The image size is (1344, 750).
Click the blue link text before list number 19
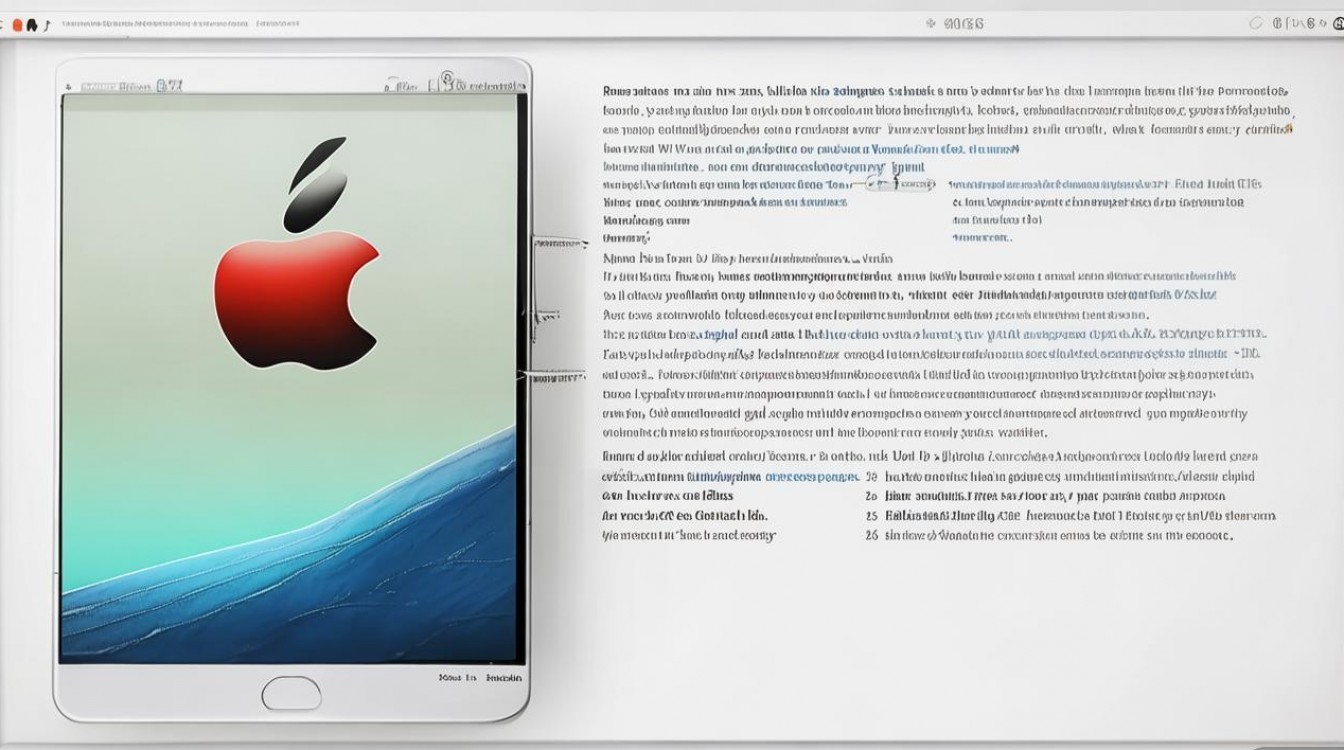click(811, 477)
